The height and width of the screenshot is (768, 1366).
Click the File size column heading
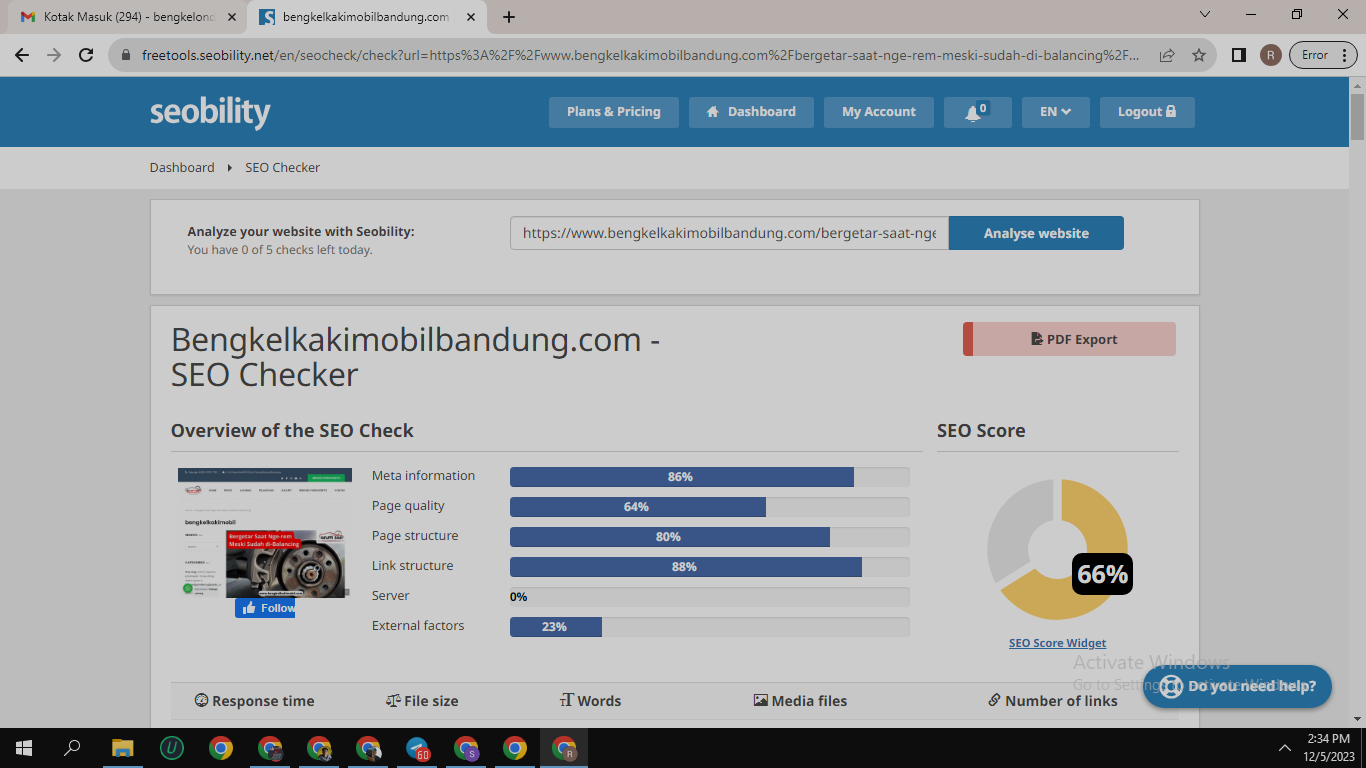[422, 701]
